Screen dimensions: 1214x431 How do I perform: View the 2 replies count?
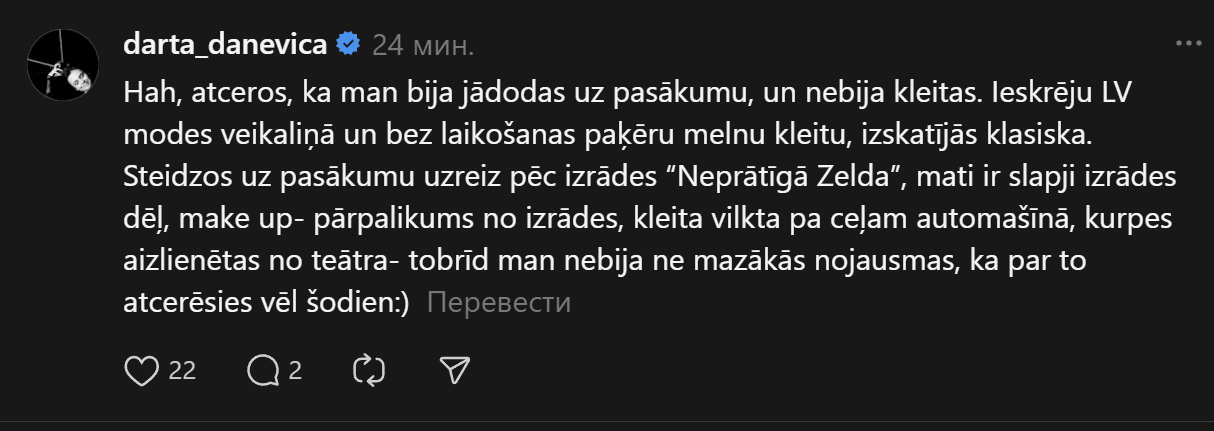point(295,371)
